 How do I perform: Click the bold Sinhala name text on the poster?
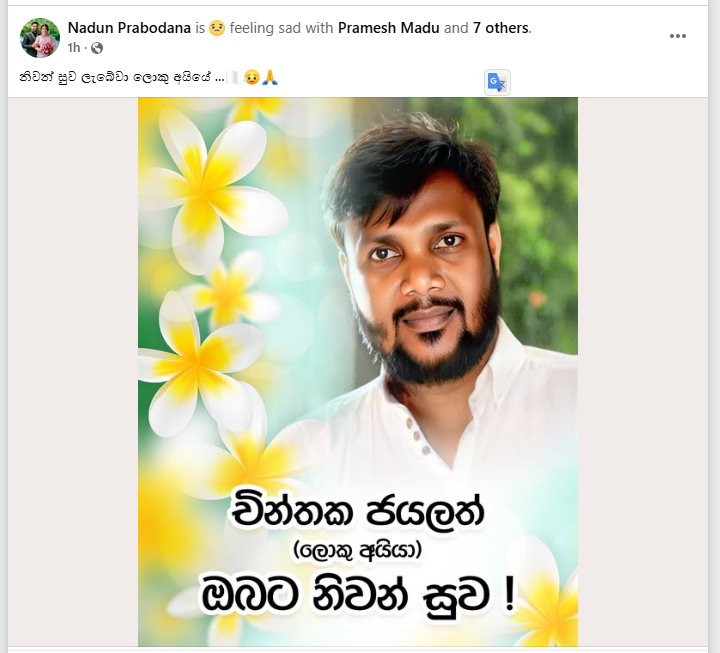coord(357,511)
